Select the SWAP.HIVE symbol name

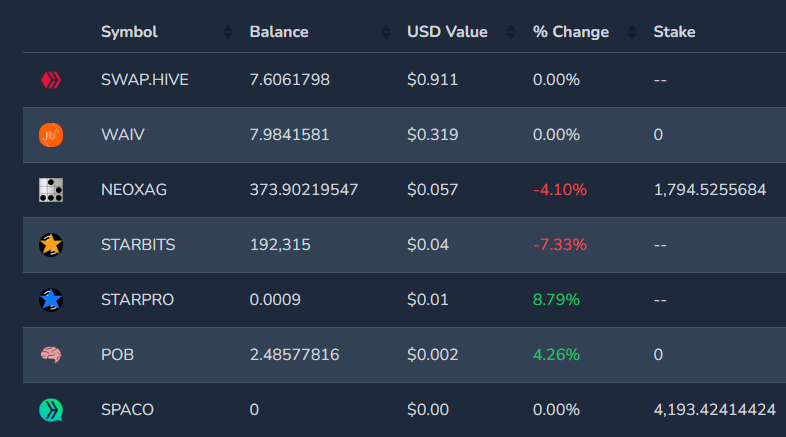[x=145, y=80]
